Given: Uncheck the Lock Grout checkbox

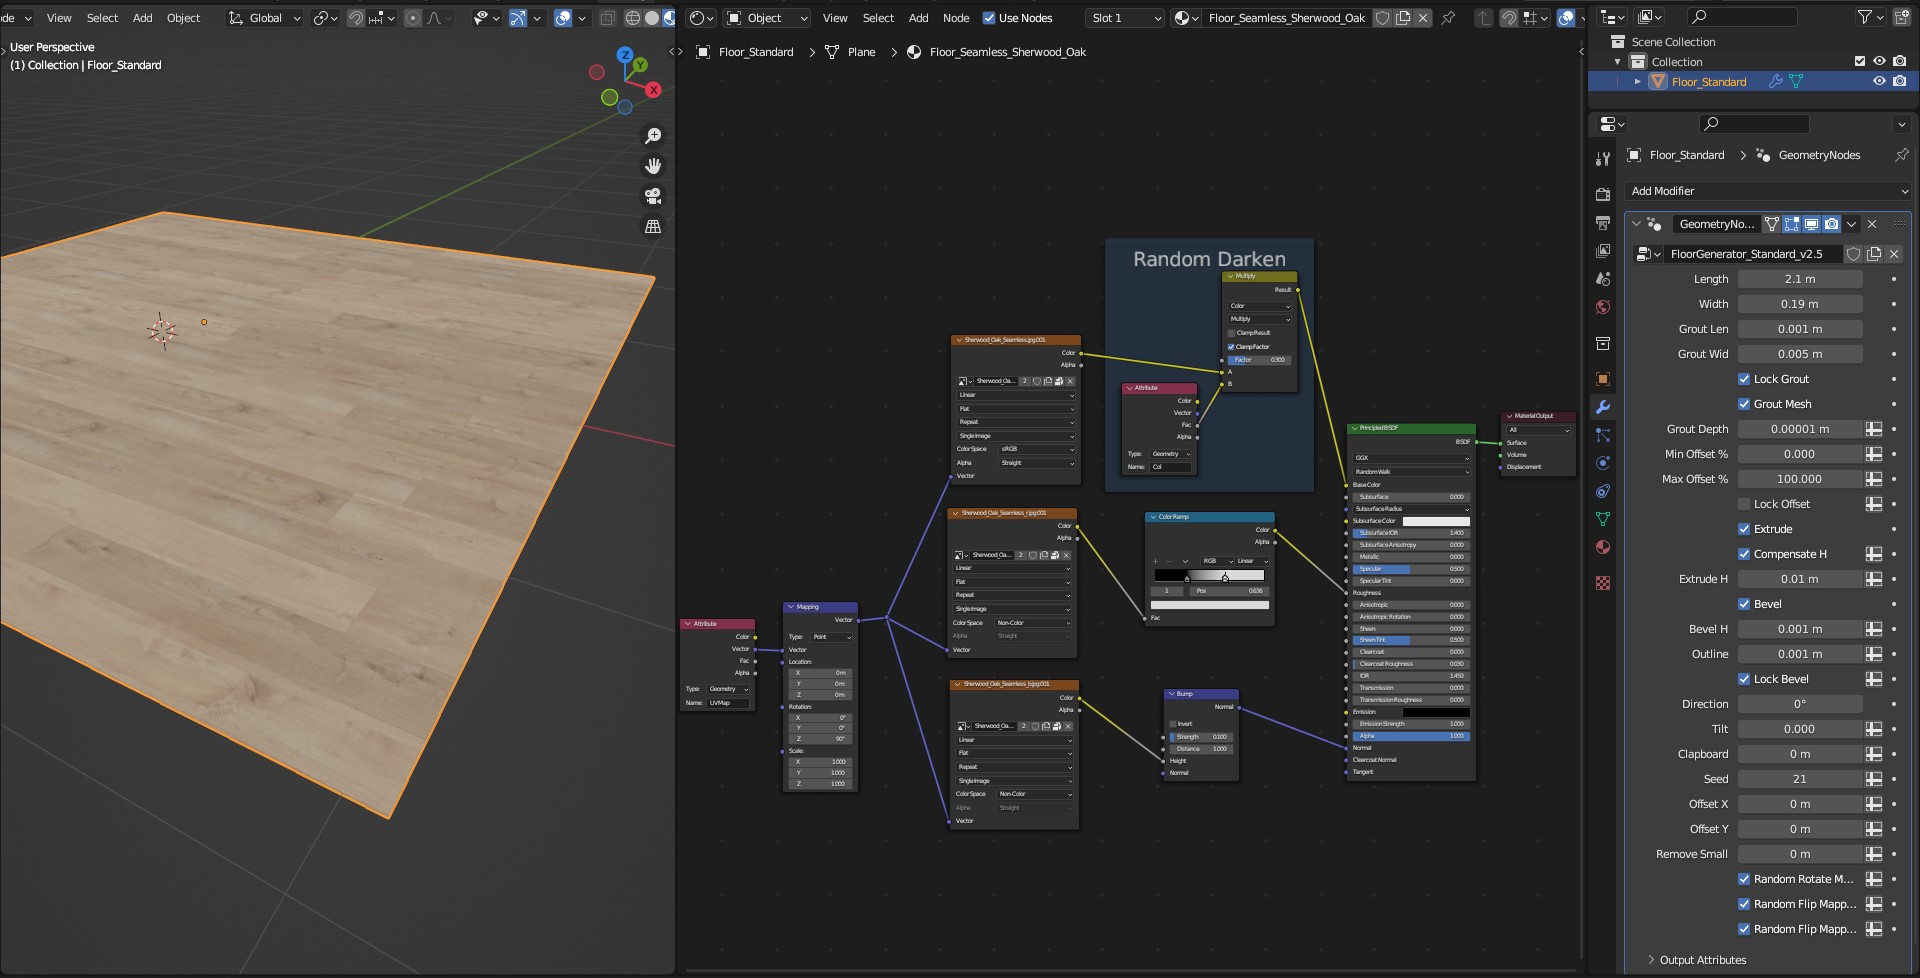Looking at the screenshot, I should [1744, 379].
